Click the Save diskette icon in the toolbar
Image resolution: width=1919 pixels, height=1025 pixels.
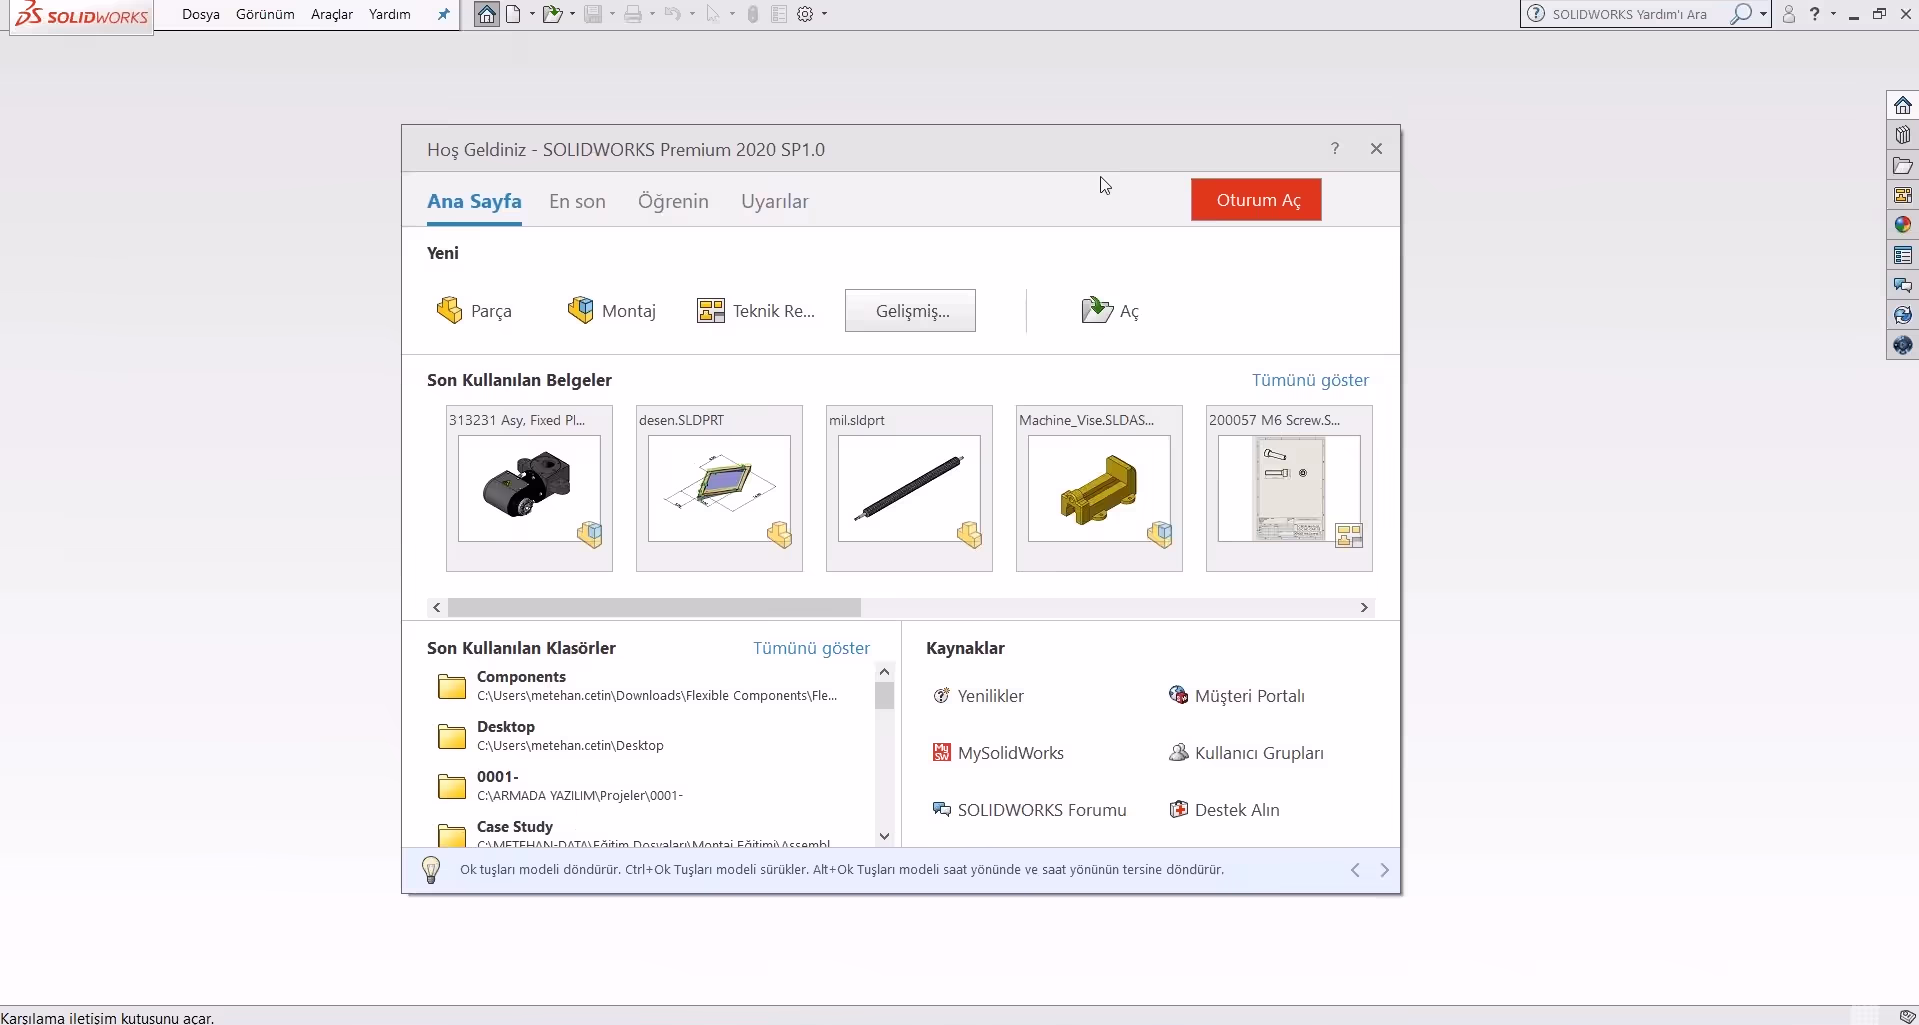click(593, 14)
